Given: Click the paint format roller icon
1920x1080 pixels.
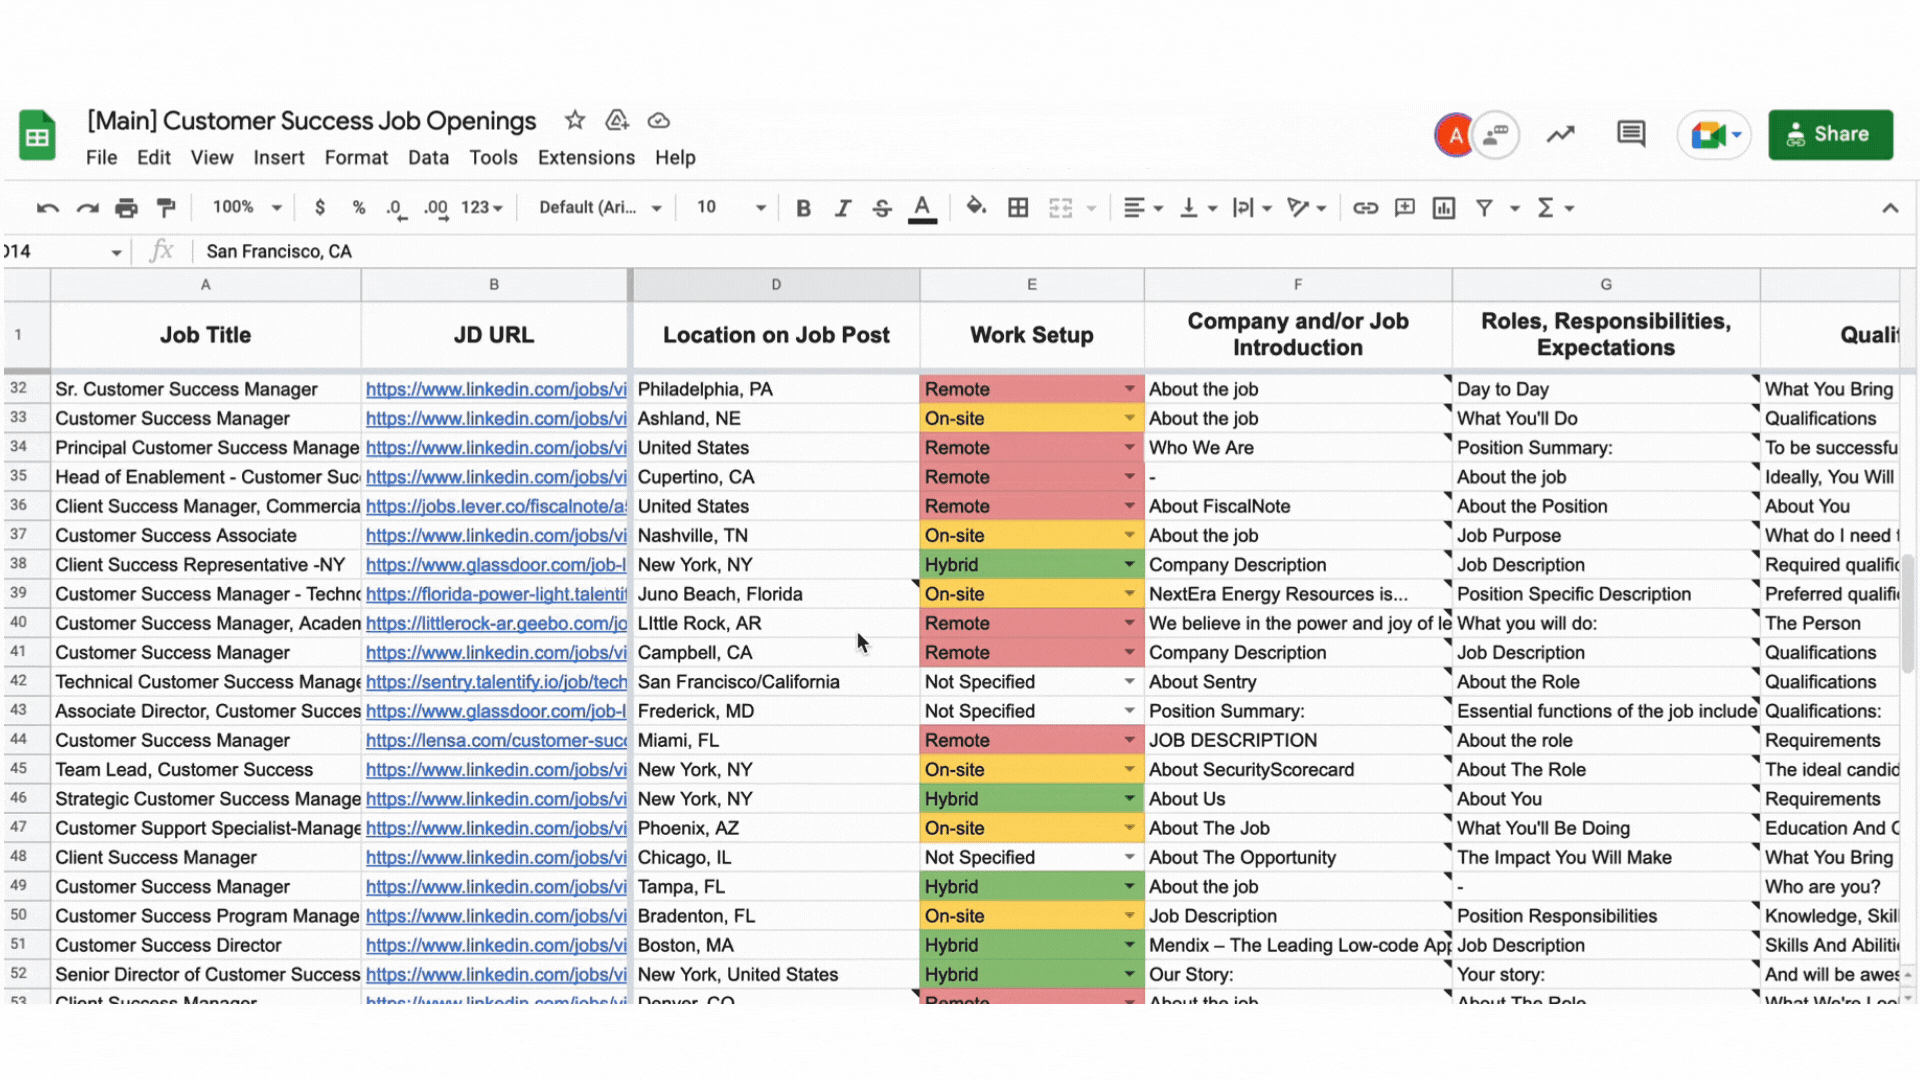Looking at the screenshot, I should (166, 208).
